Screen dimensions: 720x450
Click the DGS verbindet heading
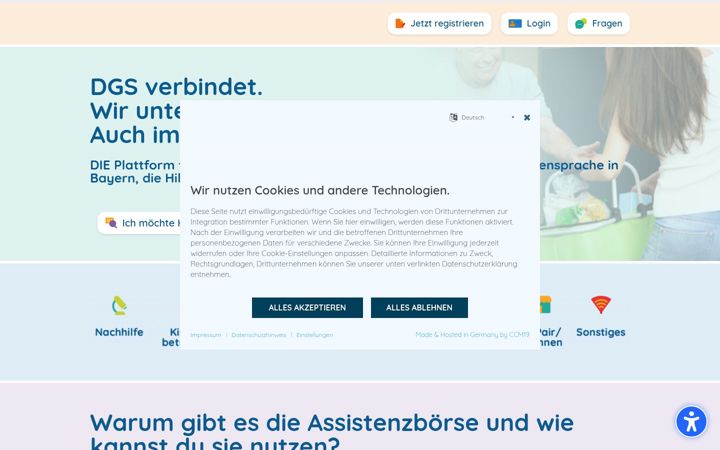(176, 87)
